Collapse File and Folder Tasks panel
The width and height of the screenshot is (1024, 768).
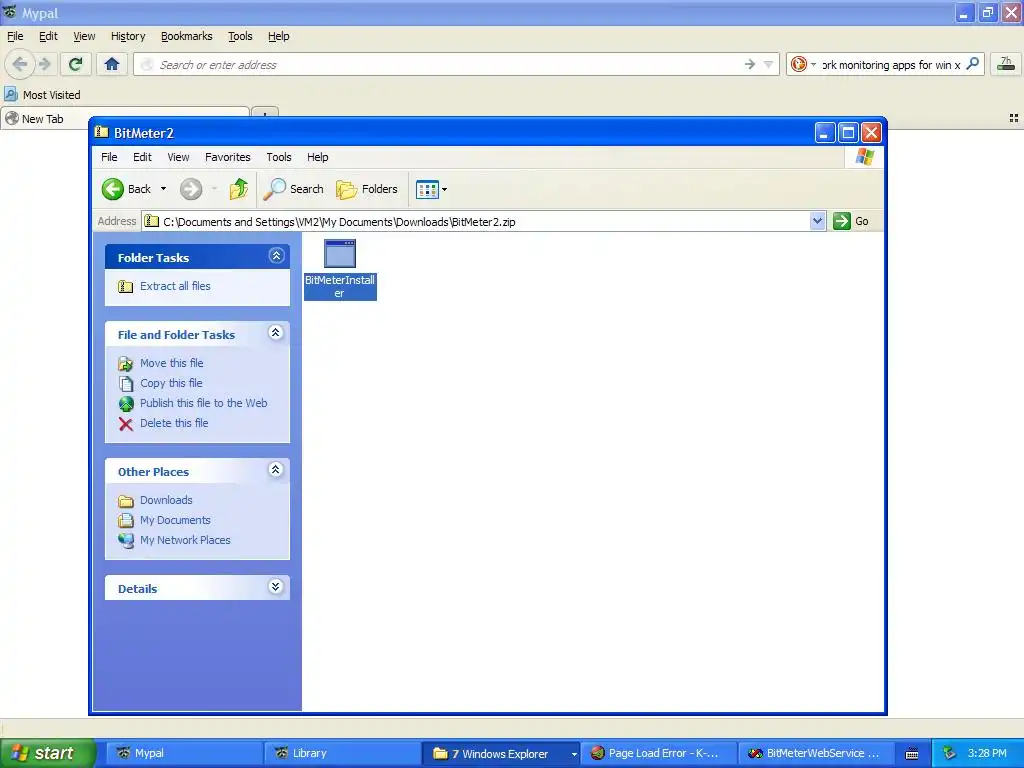click(x=276, y=333)
